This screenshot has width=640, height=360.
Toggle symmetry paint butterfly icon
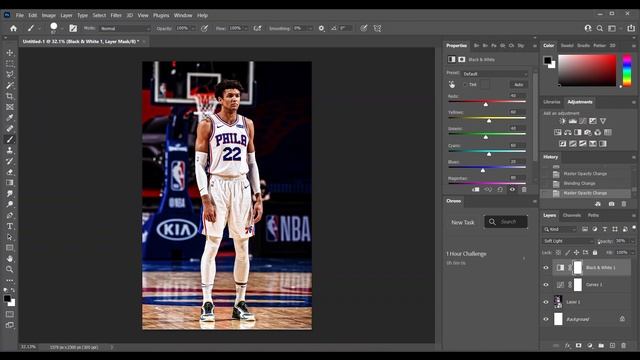378,28
